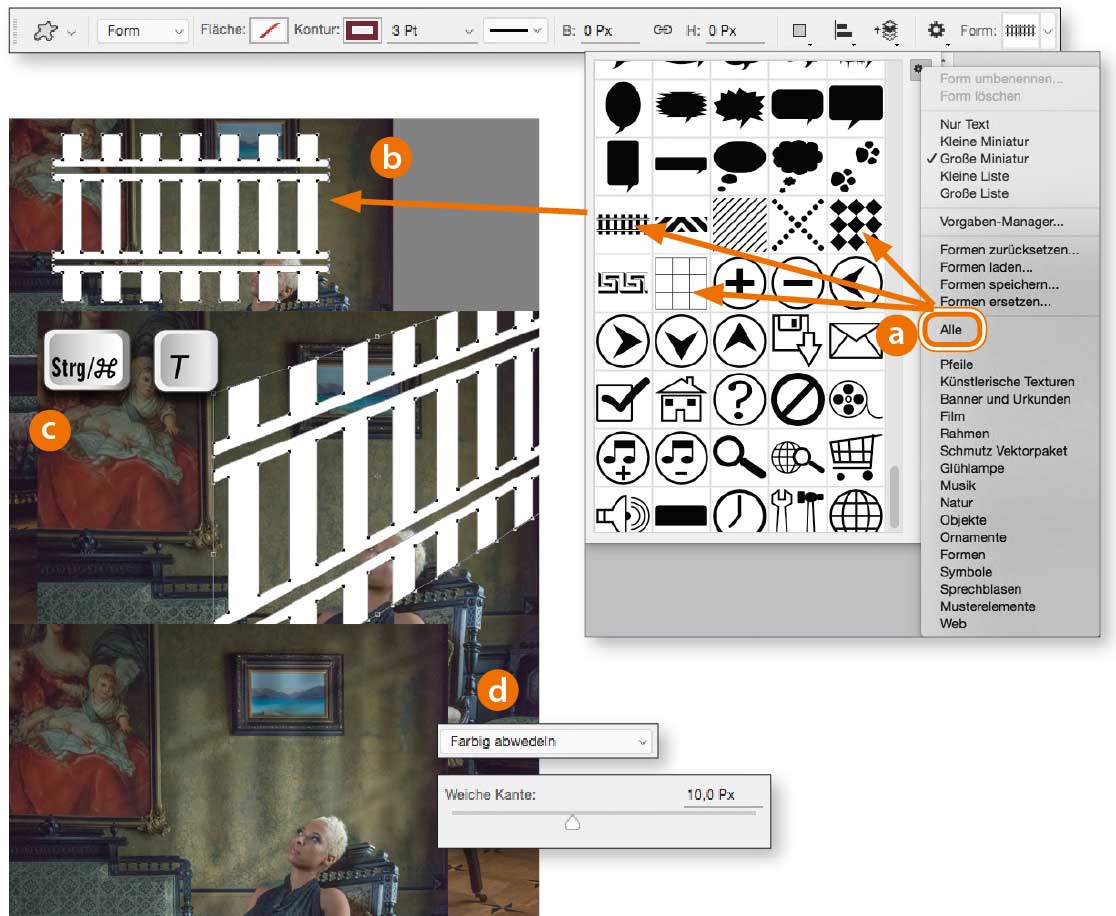Viewport: 1116px width, 916px height.
Task: Select the question mark circle shape
Action: tap(739, 400)
